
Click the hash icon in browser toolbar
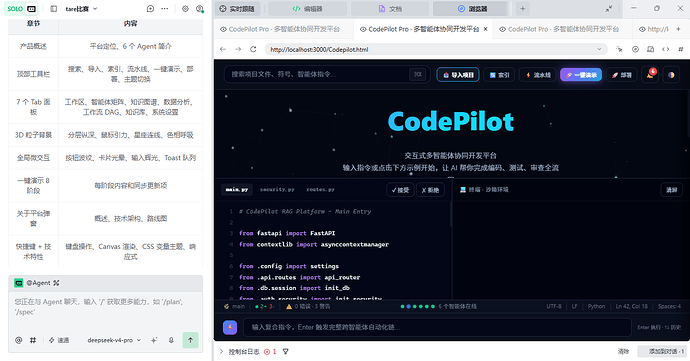point(681,49)
